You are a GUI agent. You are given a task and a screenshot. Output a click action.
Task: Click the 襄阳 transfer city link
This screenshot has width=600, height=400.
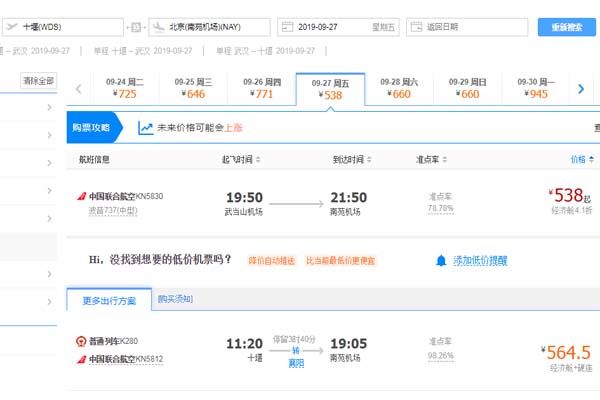296,363
